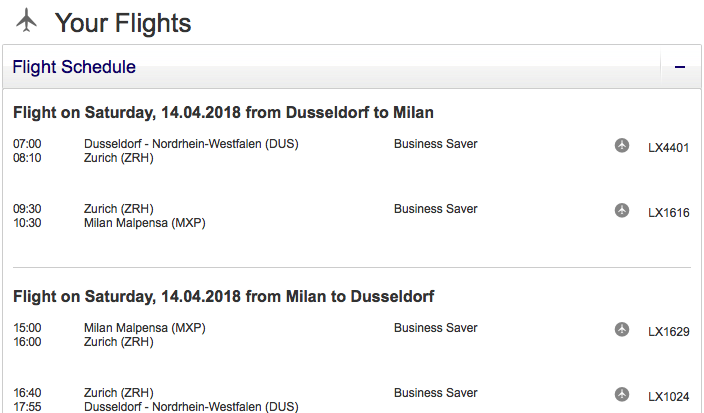Collapse the Flight Schedule section
704x413 pixels.
[x=680, y=68]
